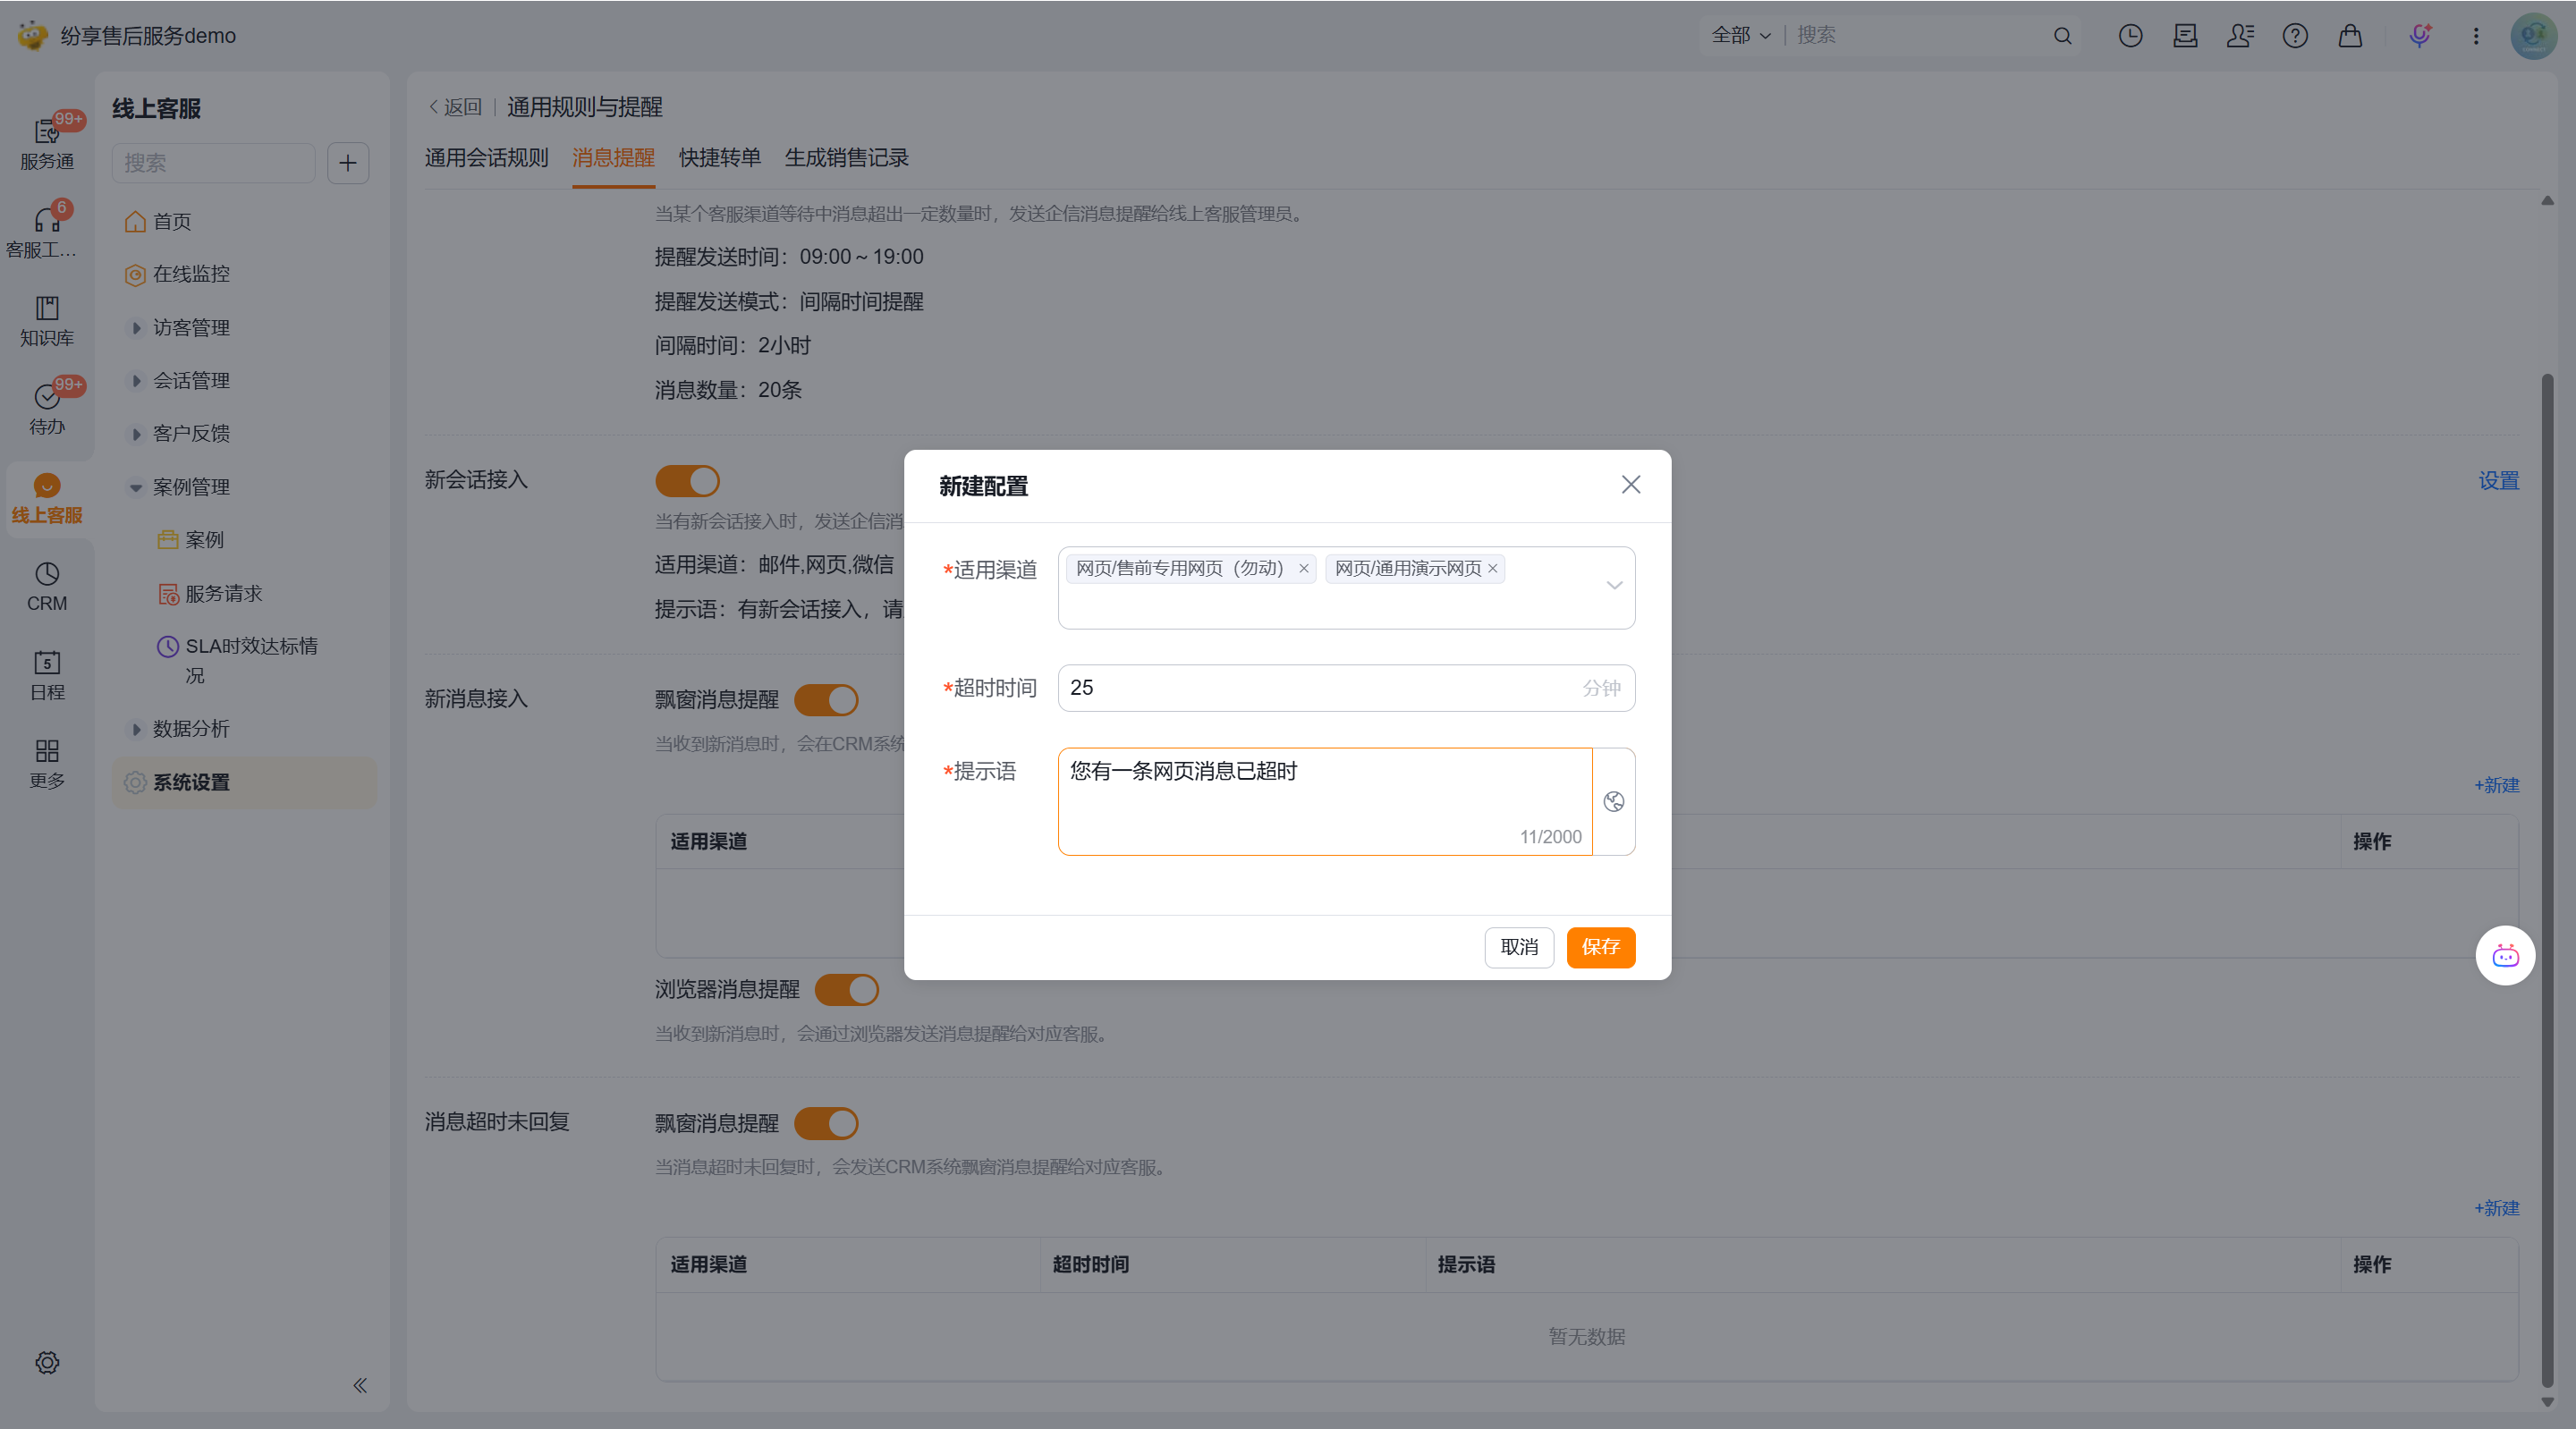Click the floating chatbot assistant icon

coord(2504,956)
